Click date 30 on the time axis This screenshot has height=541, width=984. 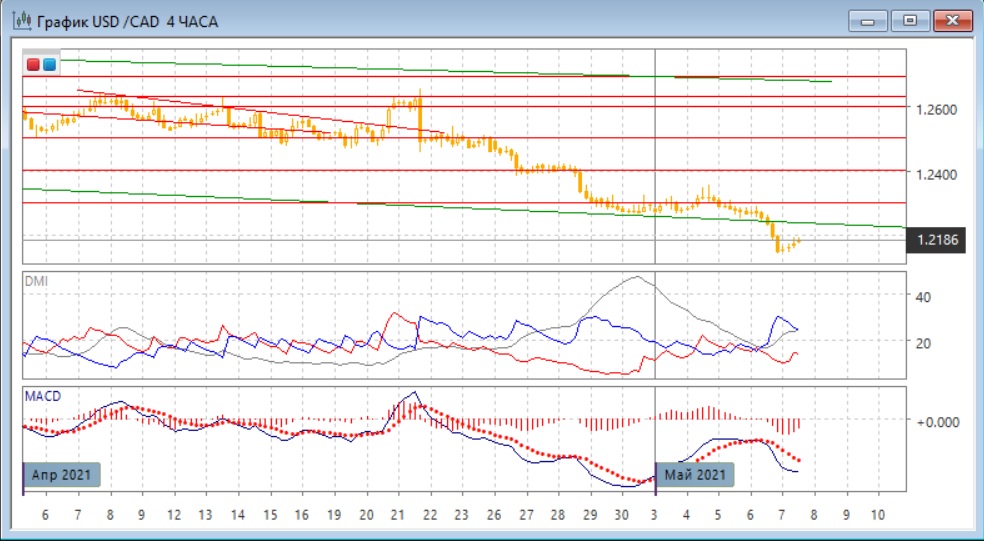[x=622, y=514]
